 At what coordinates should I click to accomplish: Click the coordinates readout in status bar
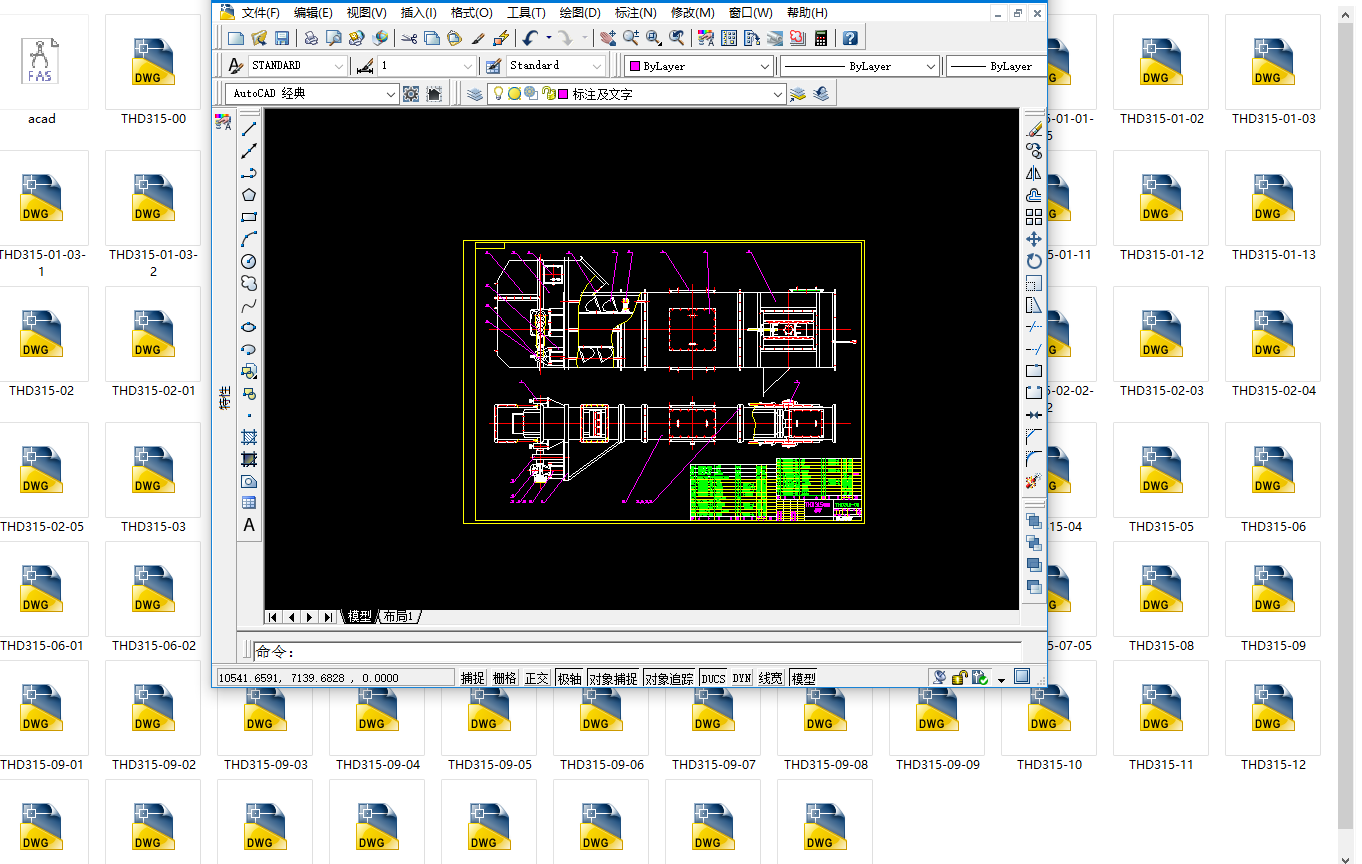(335, 678)
